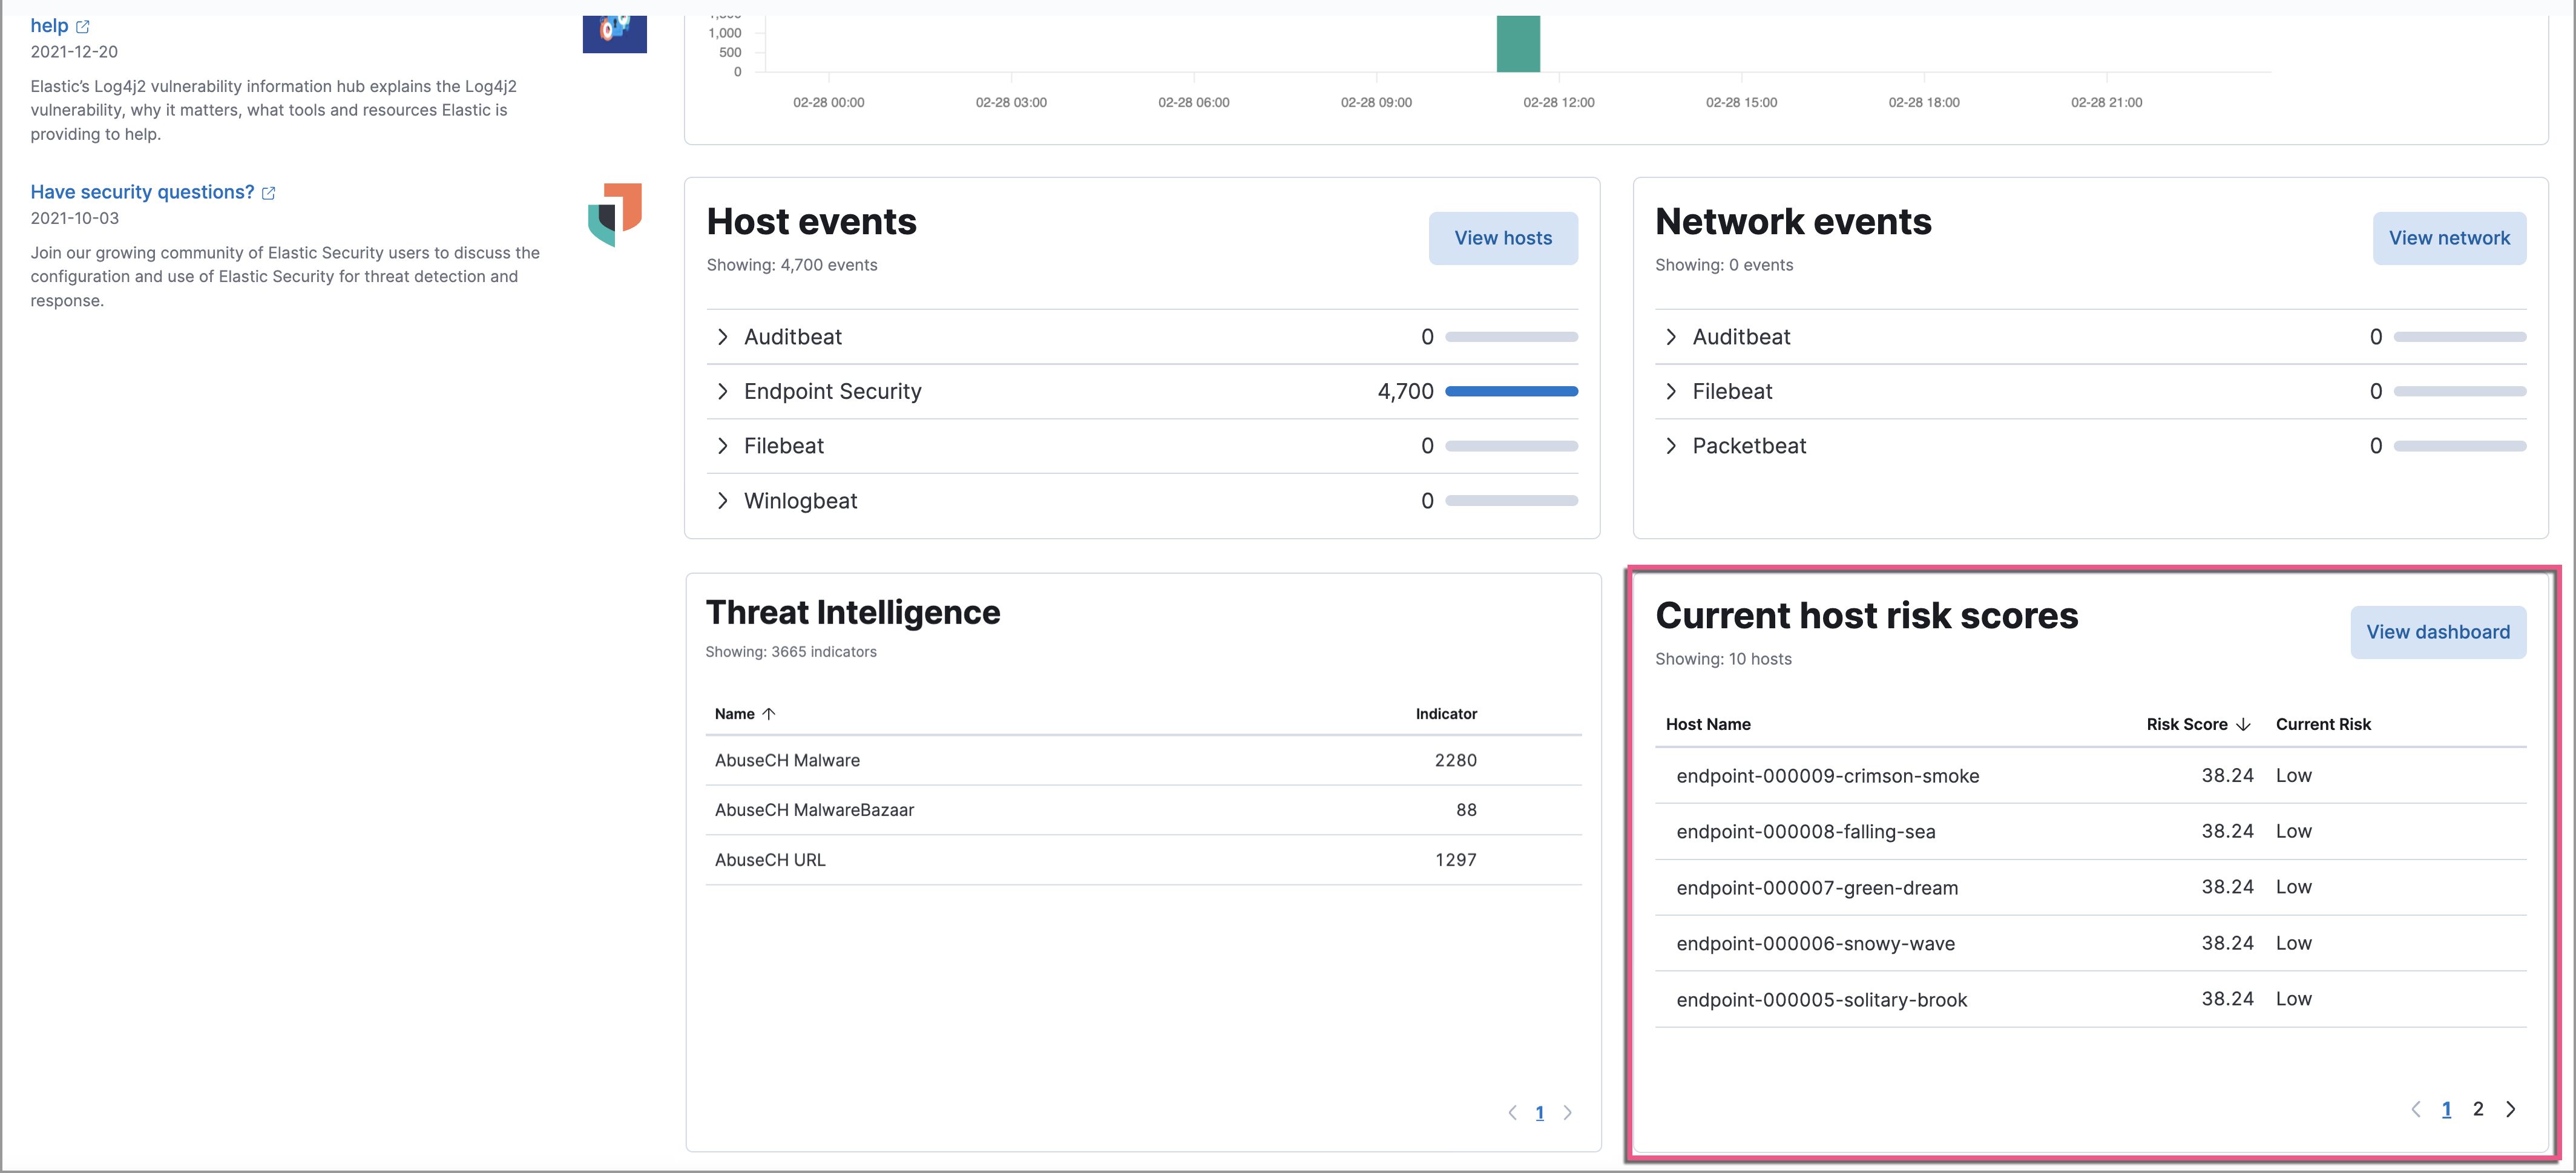
Task: Select page 2 of Current host risk scores
Action: click(2479, 1109)
